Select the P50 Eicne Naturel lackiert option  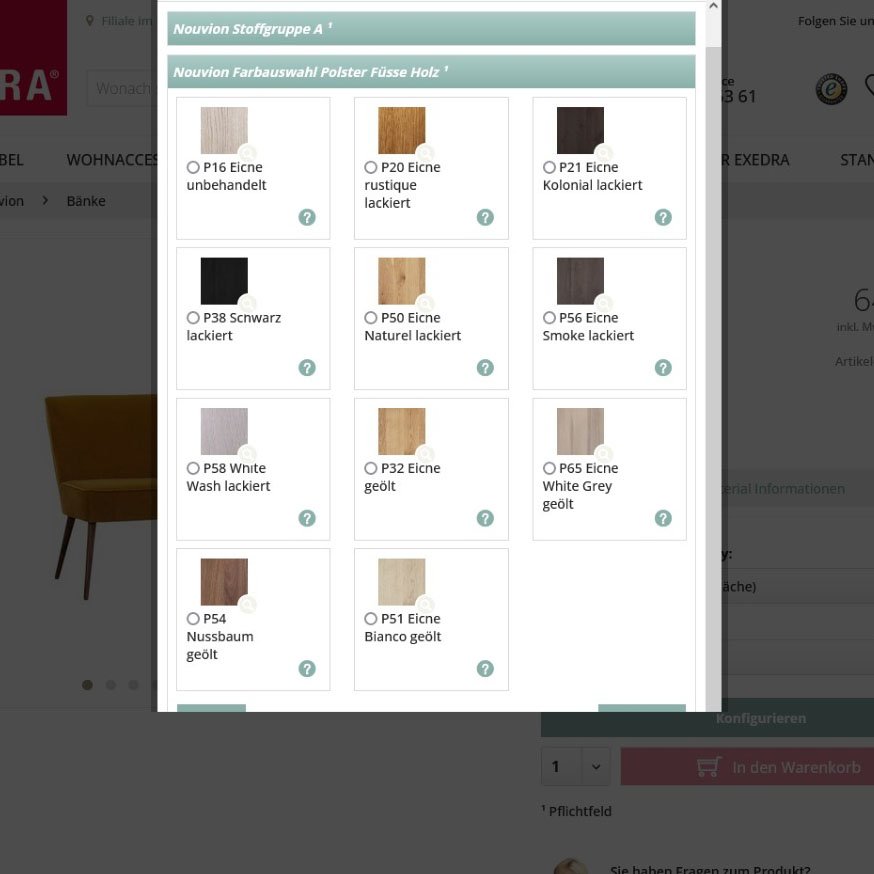(370, 317)
